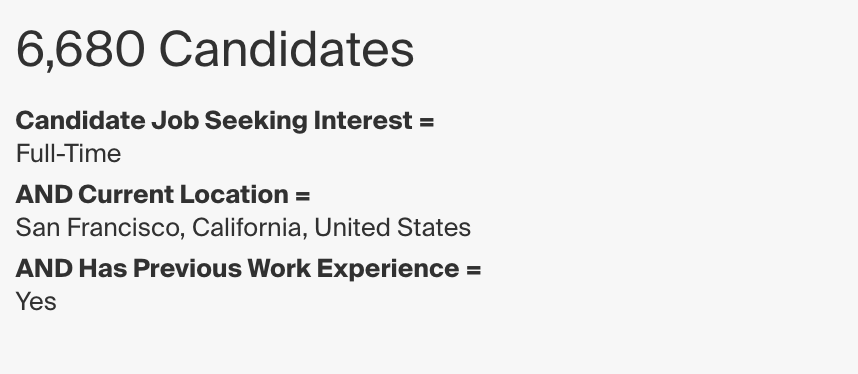Select the word Location in the second filter
This screenshot has width=858, height=374.
[x=234, y=194]
